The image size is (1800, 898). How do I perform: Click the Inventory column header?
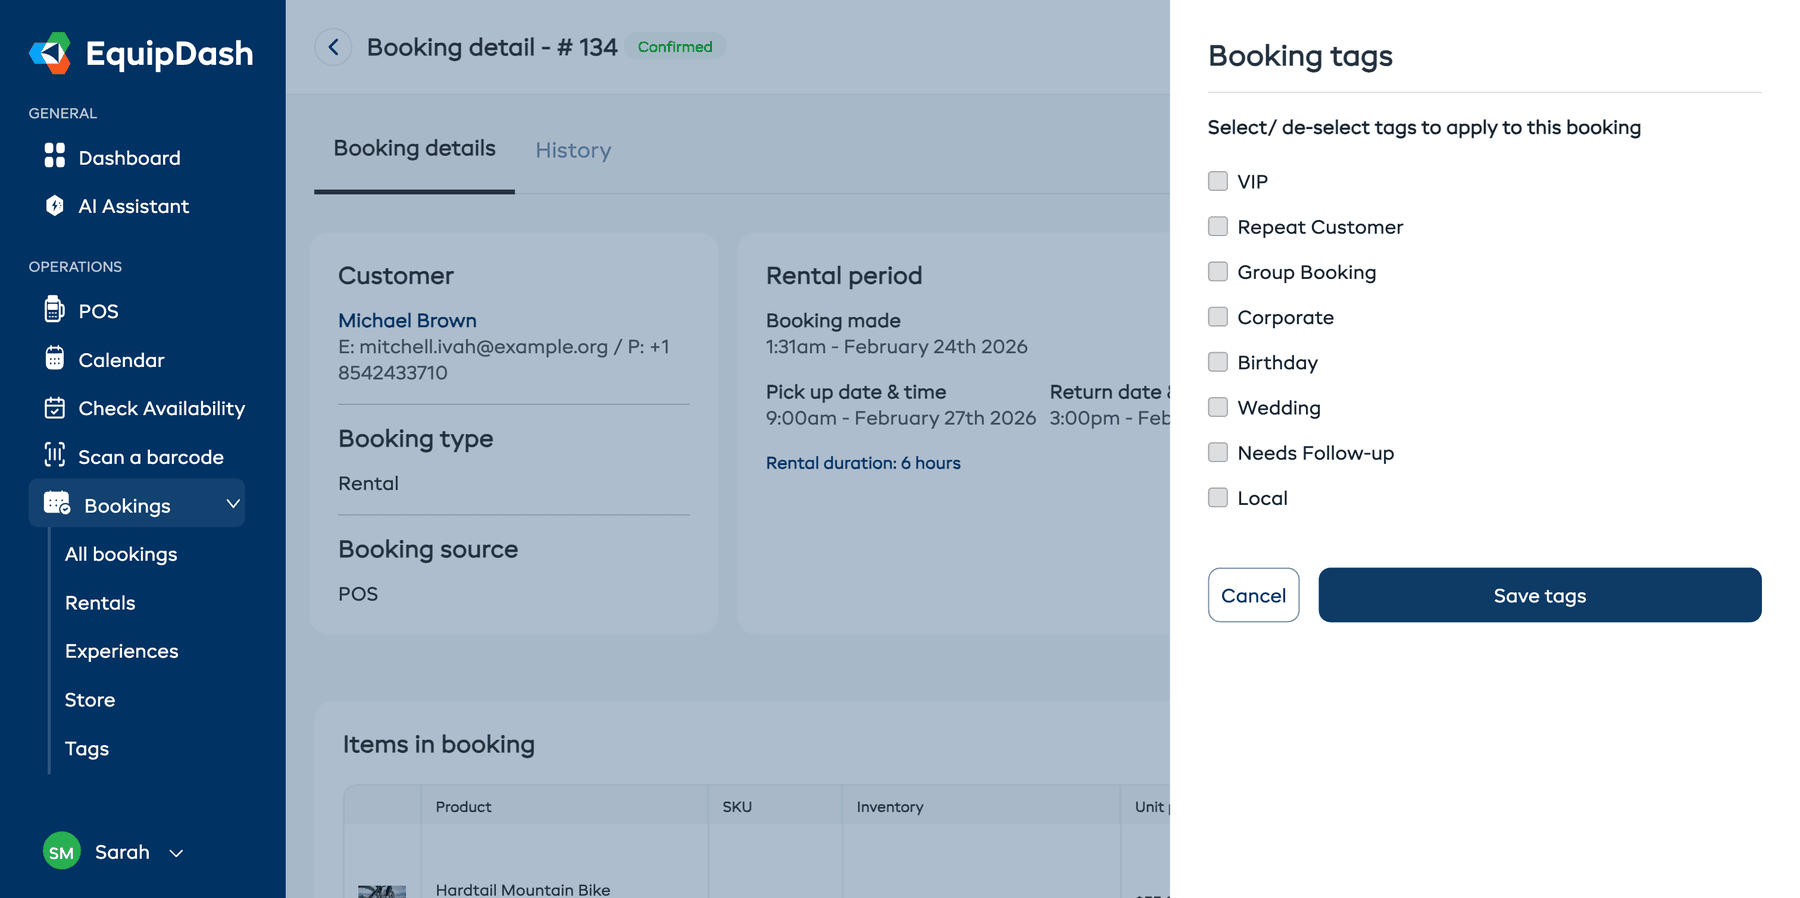point(890,806)
